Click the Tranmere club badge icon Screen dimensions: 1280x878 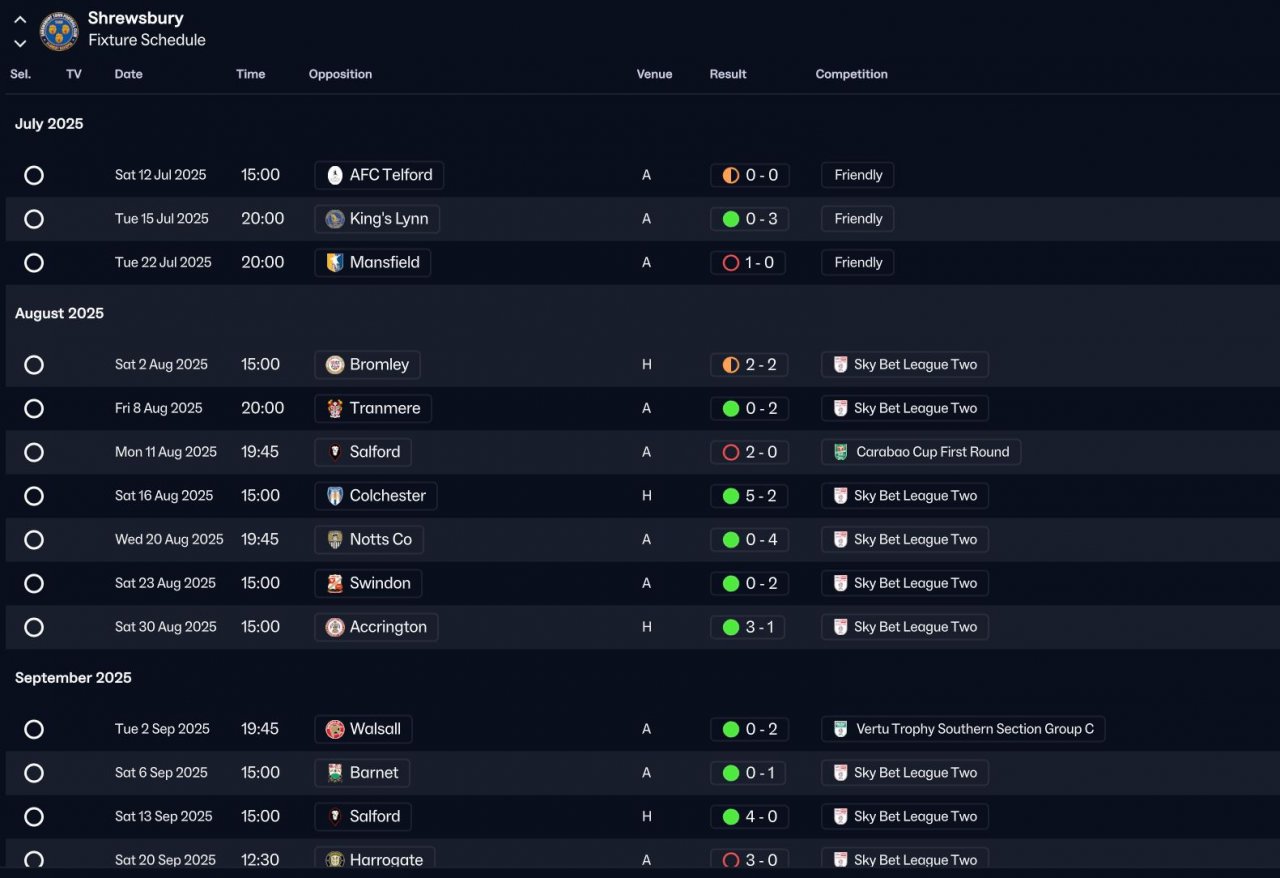point(335,408)
